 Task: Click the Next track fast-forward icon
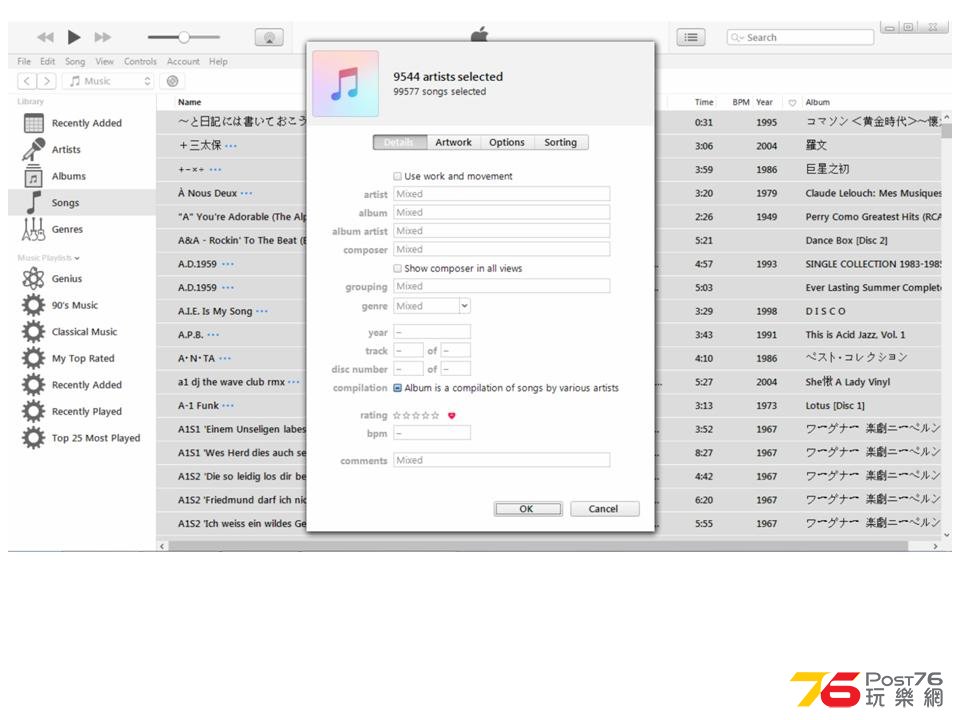pyautogui.click(x=103, y=37)
